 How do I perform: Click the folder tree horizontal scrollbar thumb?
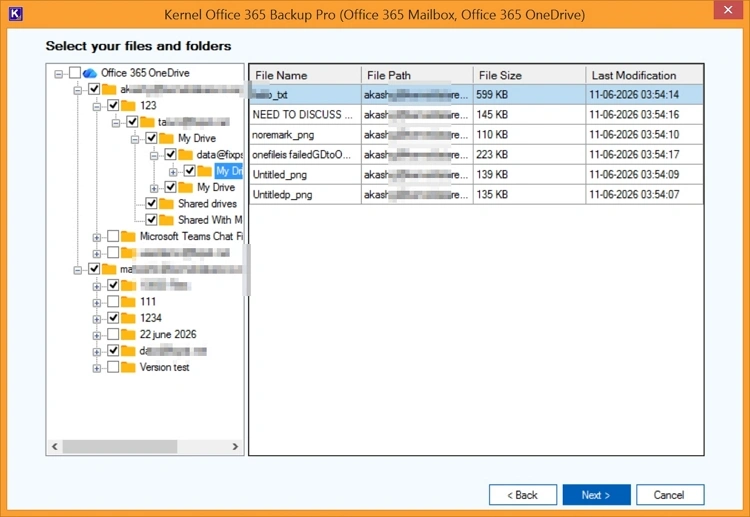[x=120, y=447]
